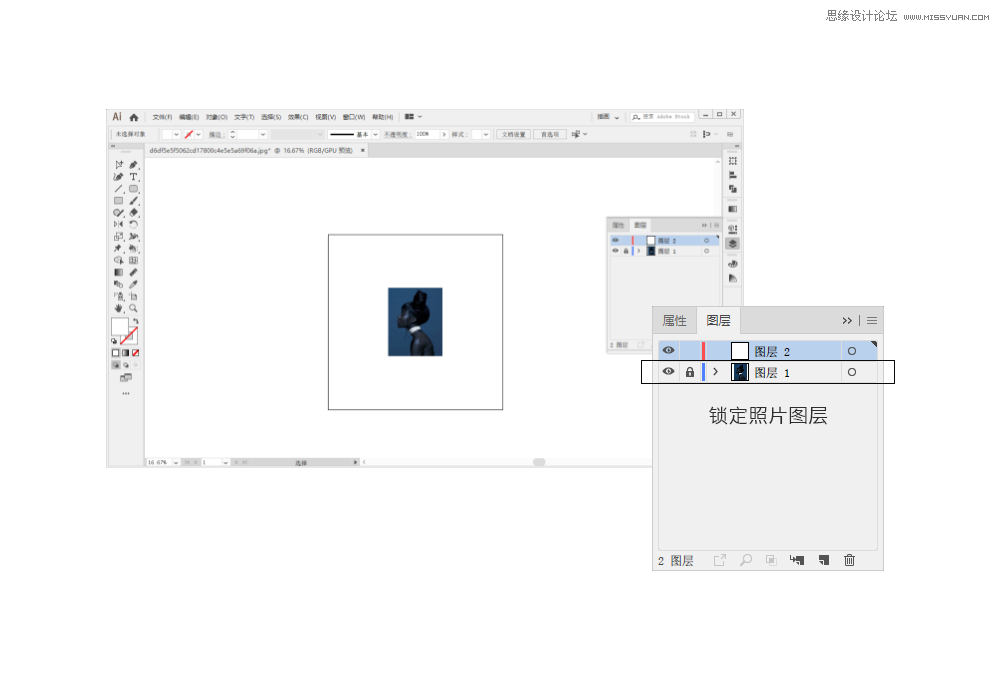Click the trash icon in the enlarged layers panel
The height and width of the screenshot is (680, 1000).
[849, 560]
